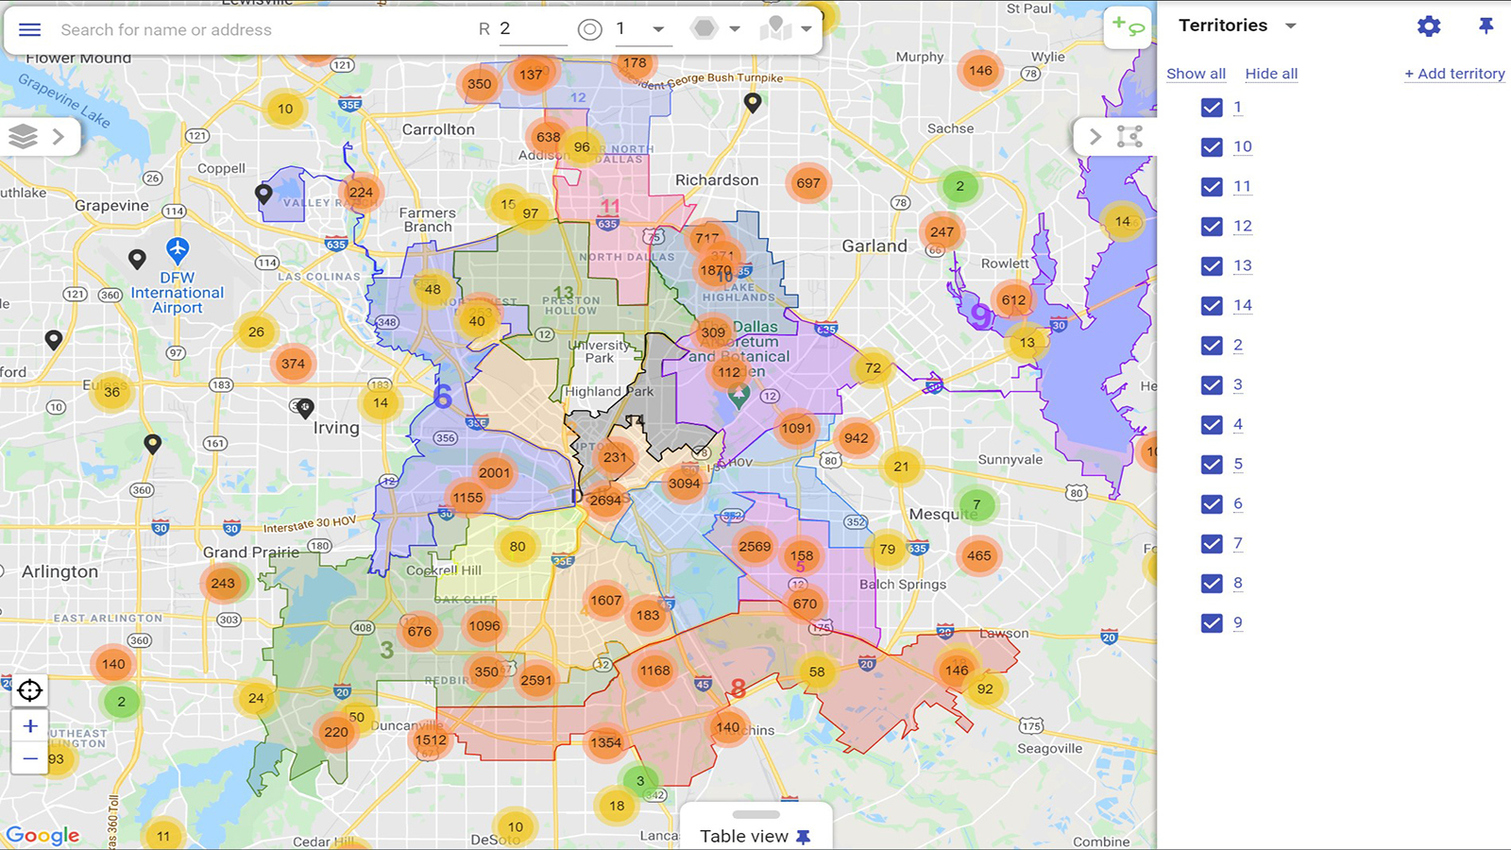Expand the layers panel chevron arrow
This screenshot has height=850, width=1511.
click(x=57, y=136)
